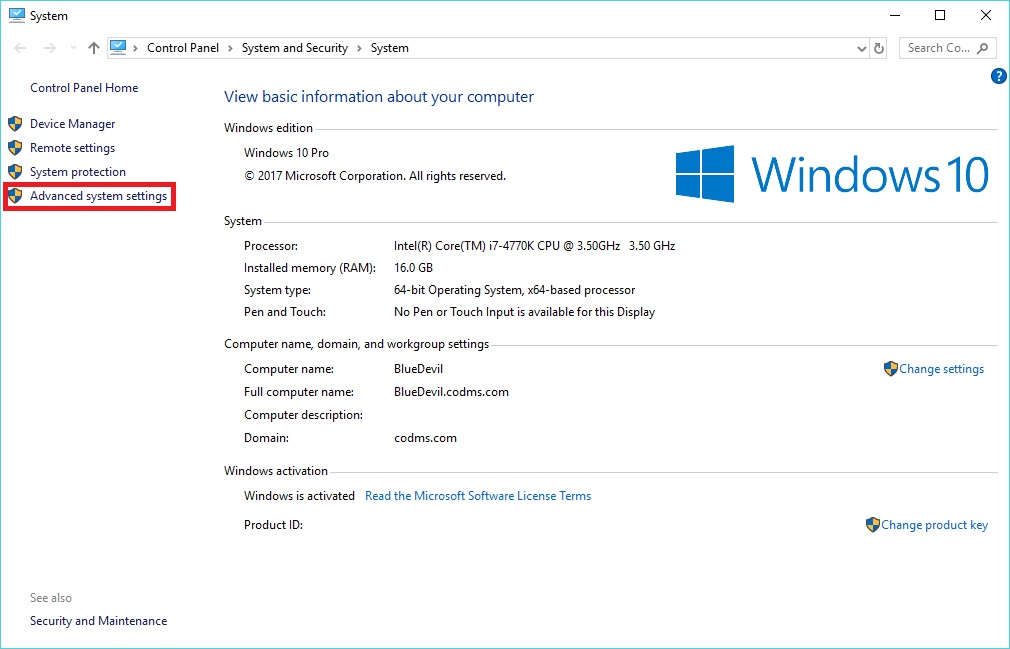This screenshot has width=1010, height=649.
Task: Close the System window
Action: [x=986, y=15]
